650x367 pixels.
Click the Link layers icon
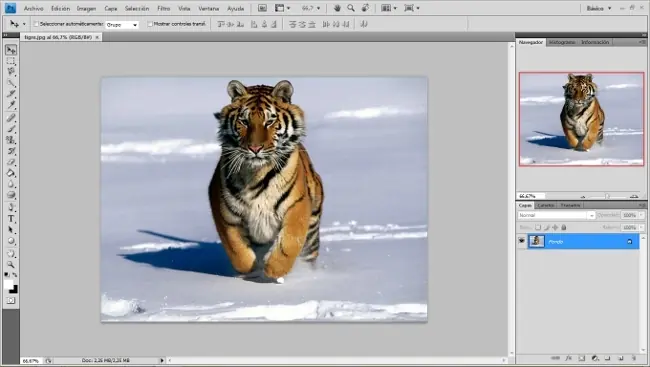pyautogui.click(x=555, y=358)
